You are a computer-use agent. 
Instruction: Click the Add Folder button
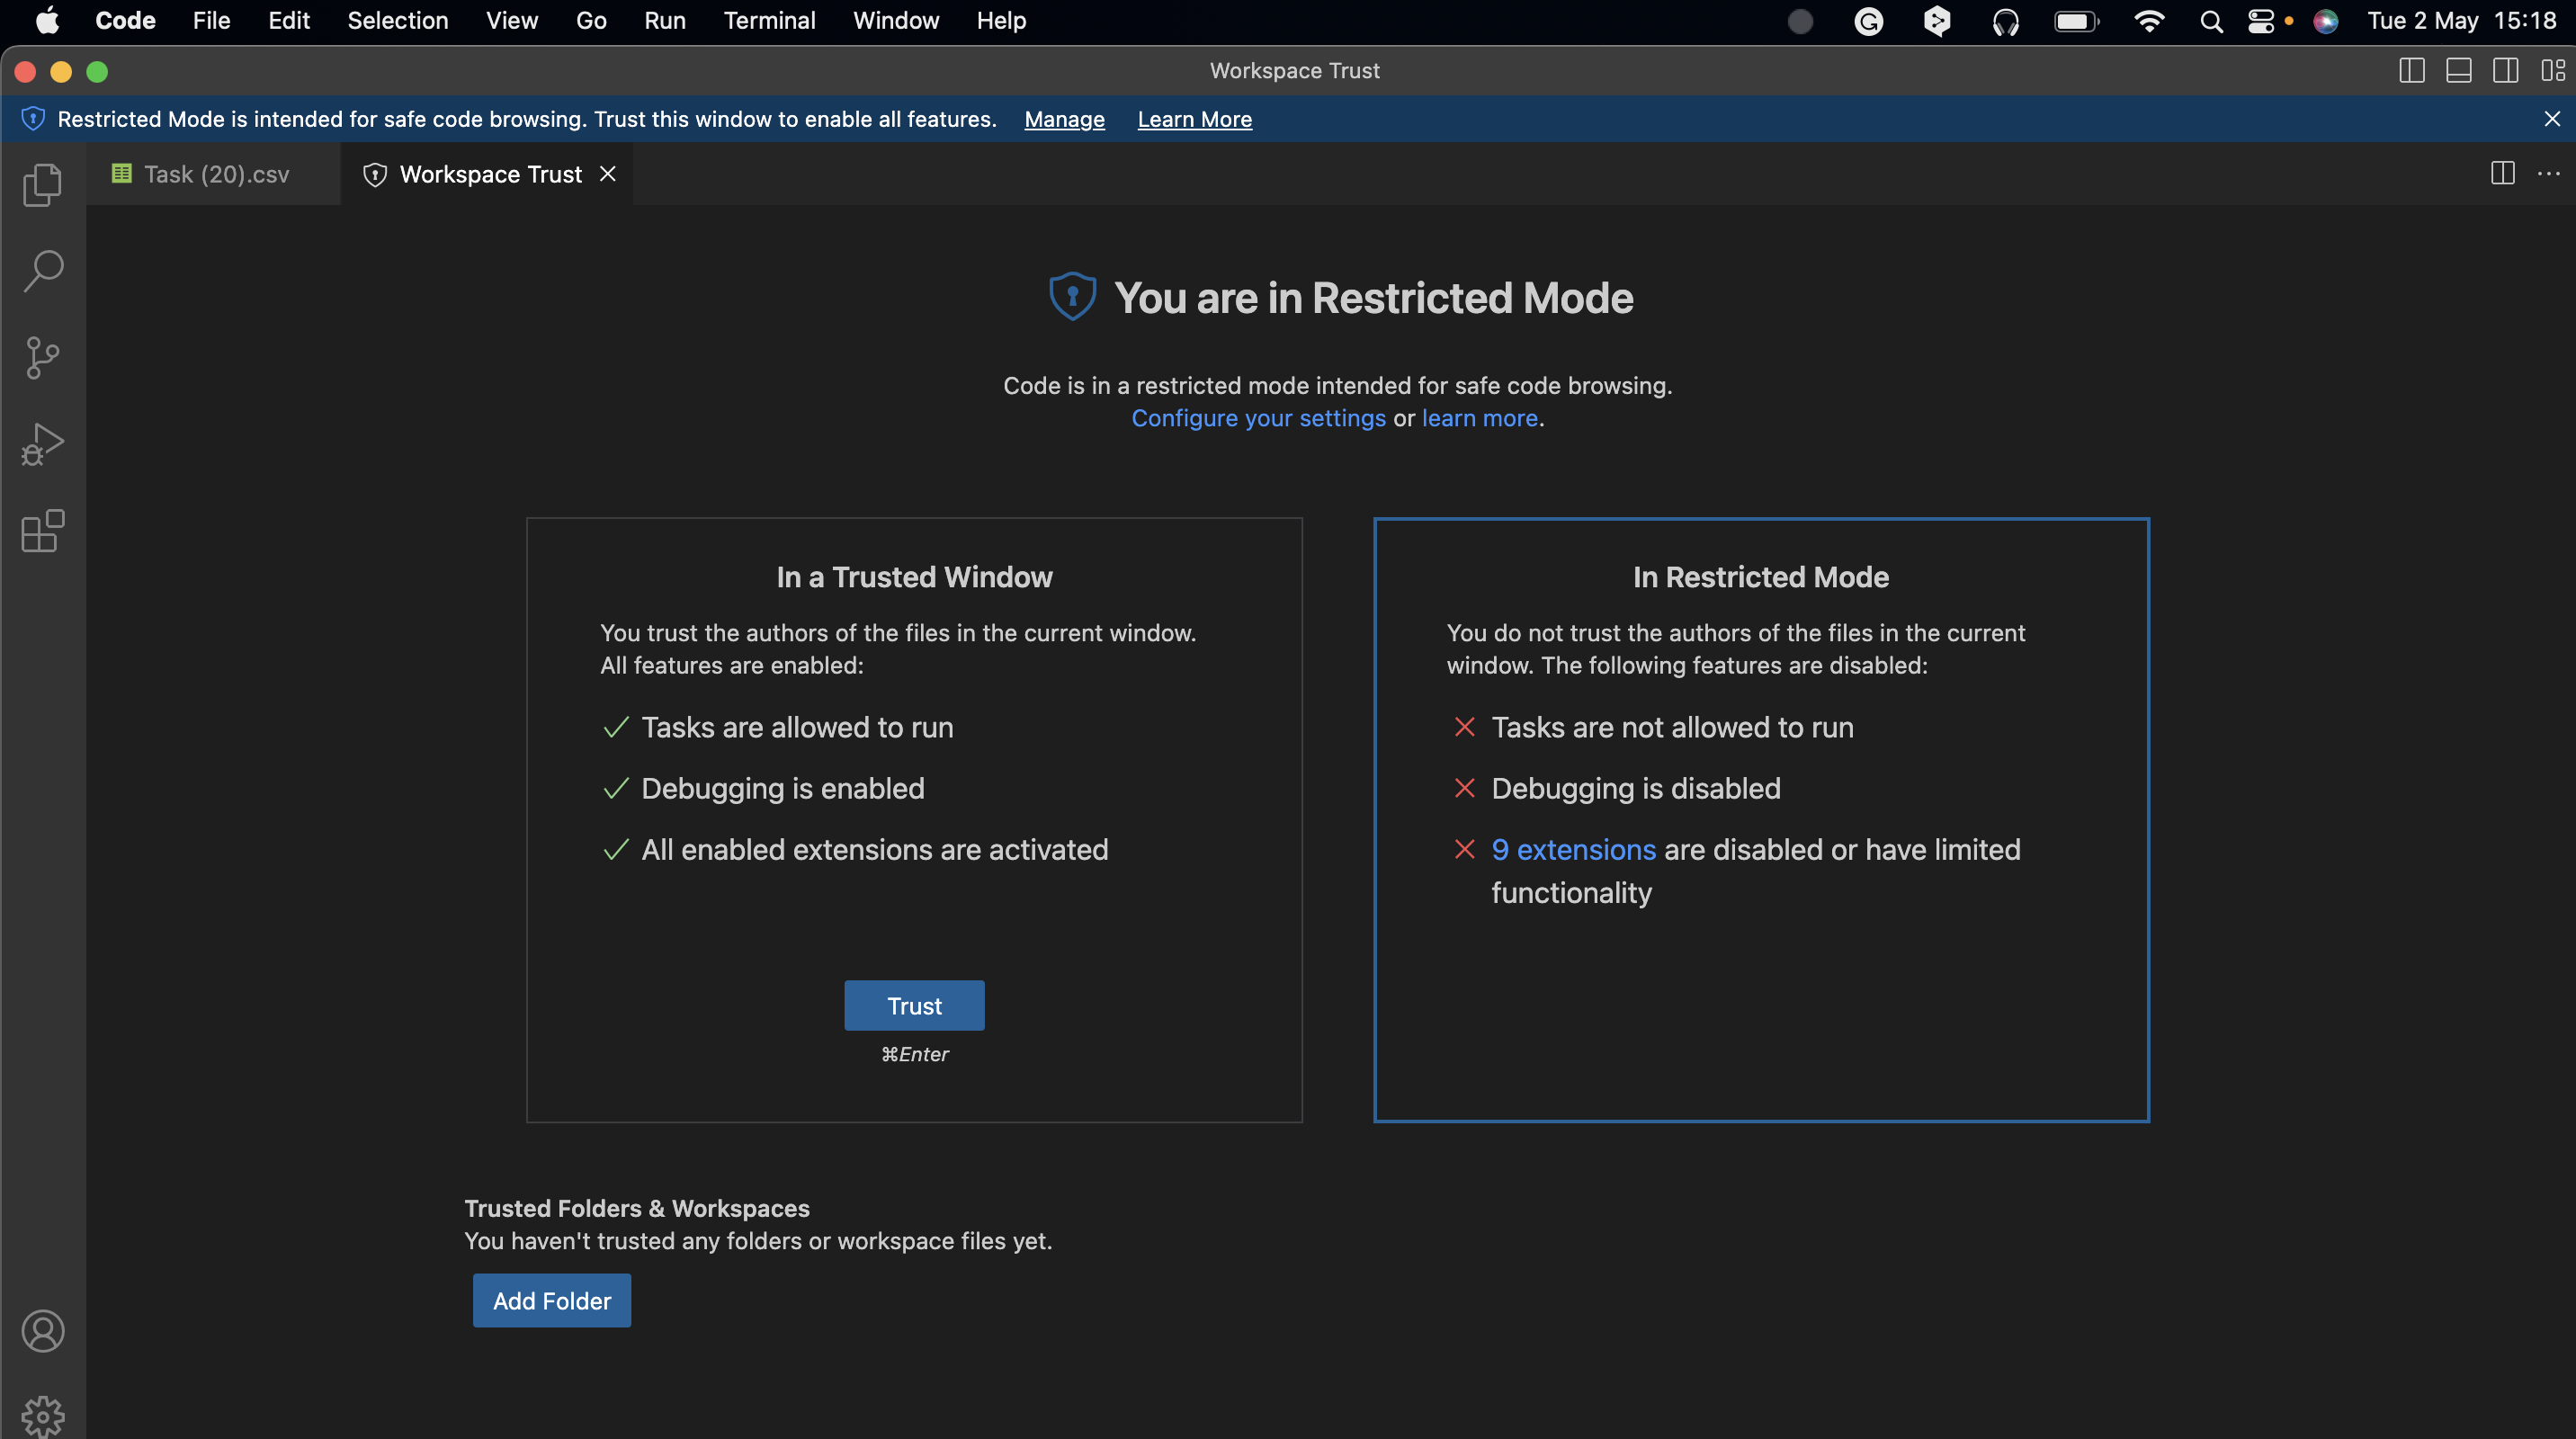551,1300
